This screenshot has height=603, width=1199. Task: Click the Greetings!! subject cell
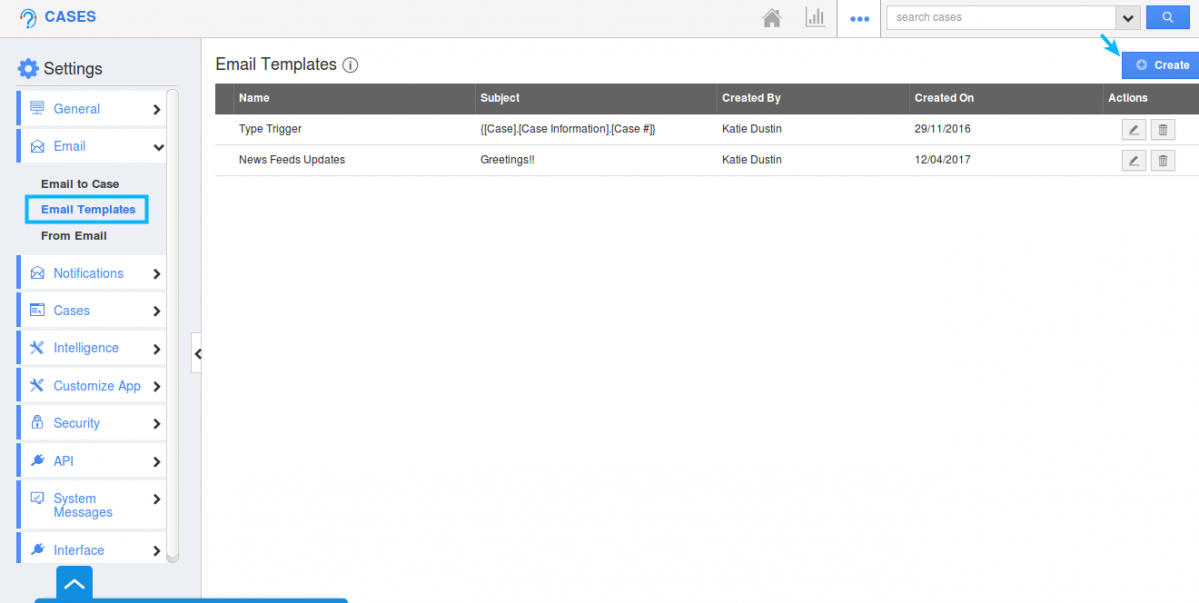point(508,160)
